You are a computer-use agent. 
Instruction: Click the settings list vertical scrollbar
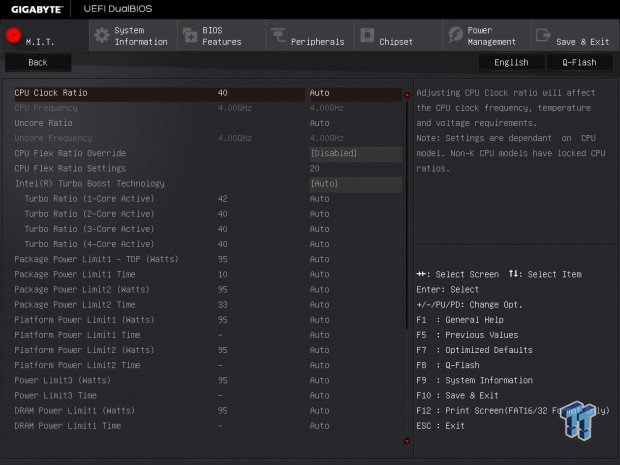point(407,214)
